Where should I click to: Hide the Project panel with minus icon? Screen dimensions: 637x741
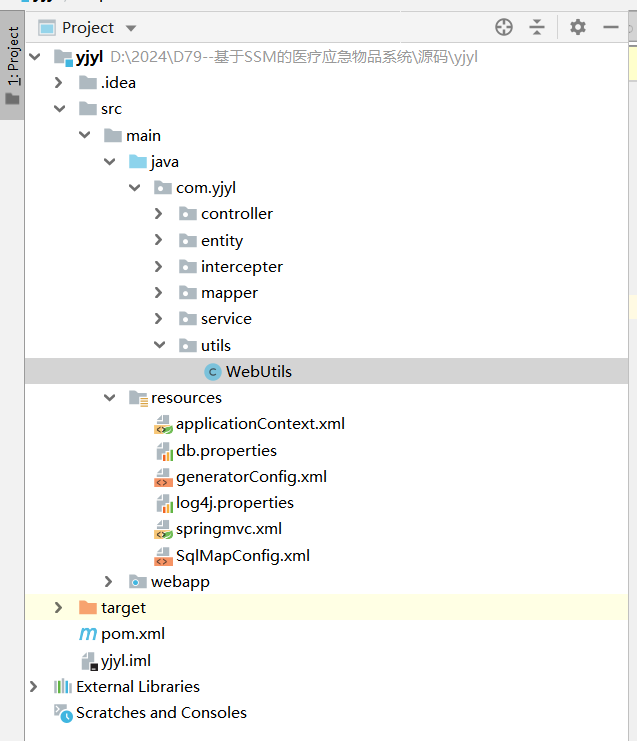[611, 28]
